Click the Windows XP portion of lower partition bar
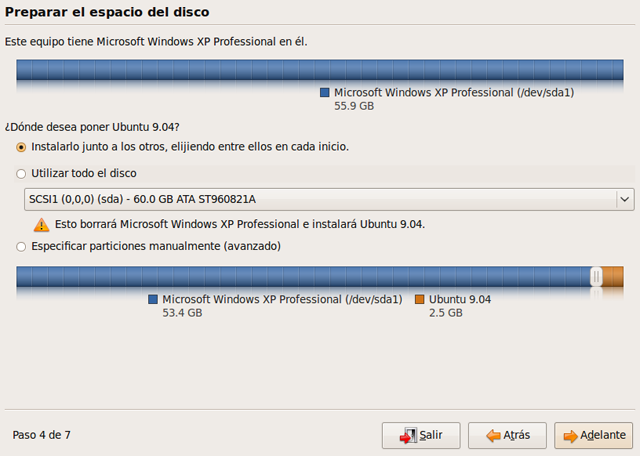 (300, 277)
